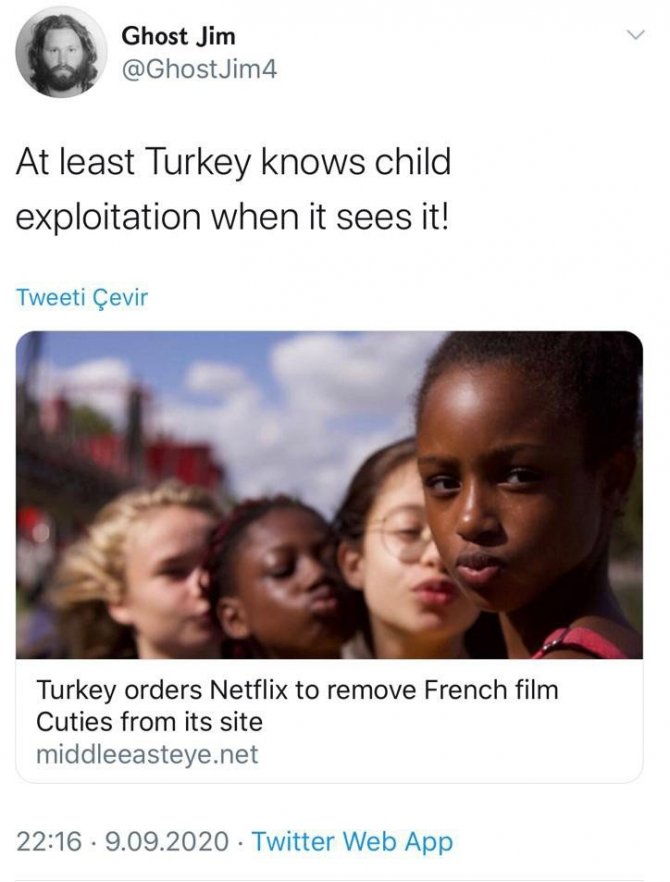Click the words "child exploitation" in tweet
This screenshot has height=882, width=670.
click(233, 189)
